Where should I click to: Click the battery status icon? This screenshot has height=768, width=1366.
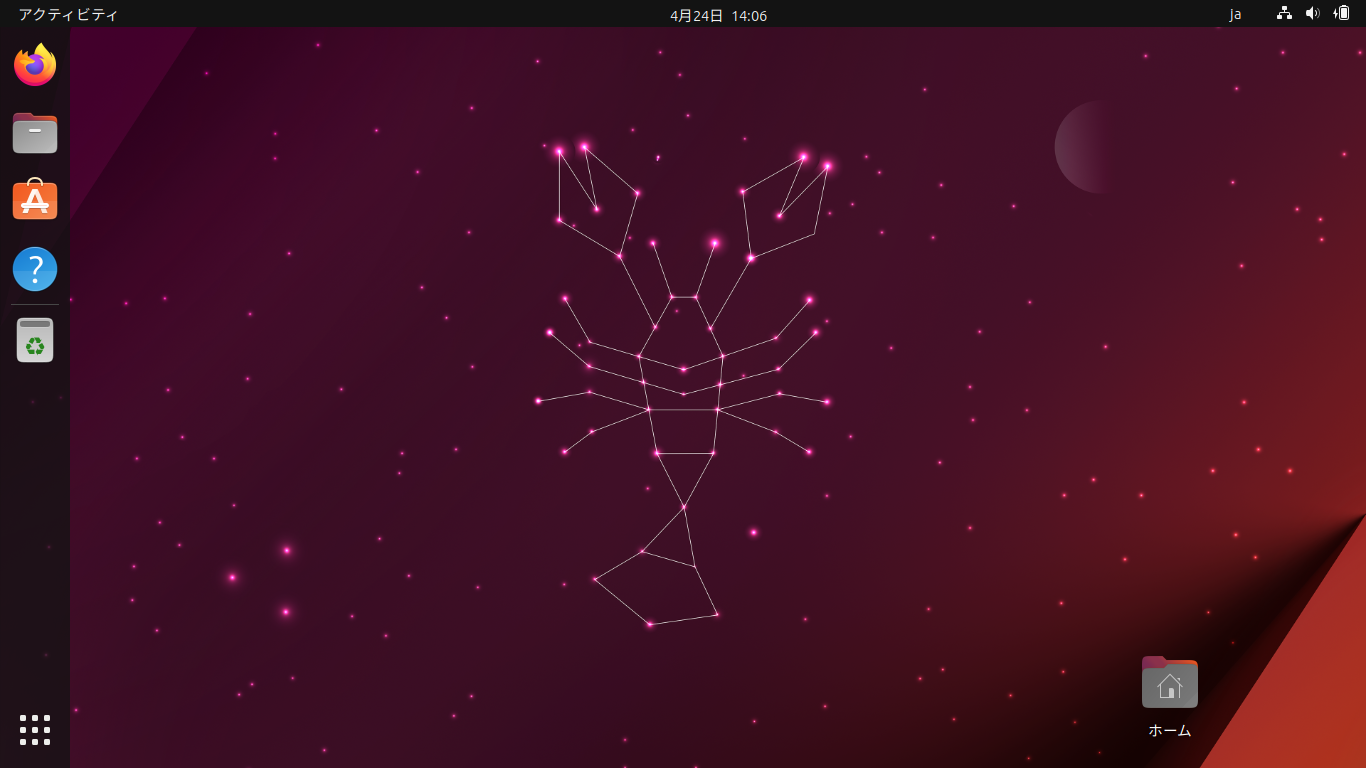(1342, 13)
